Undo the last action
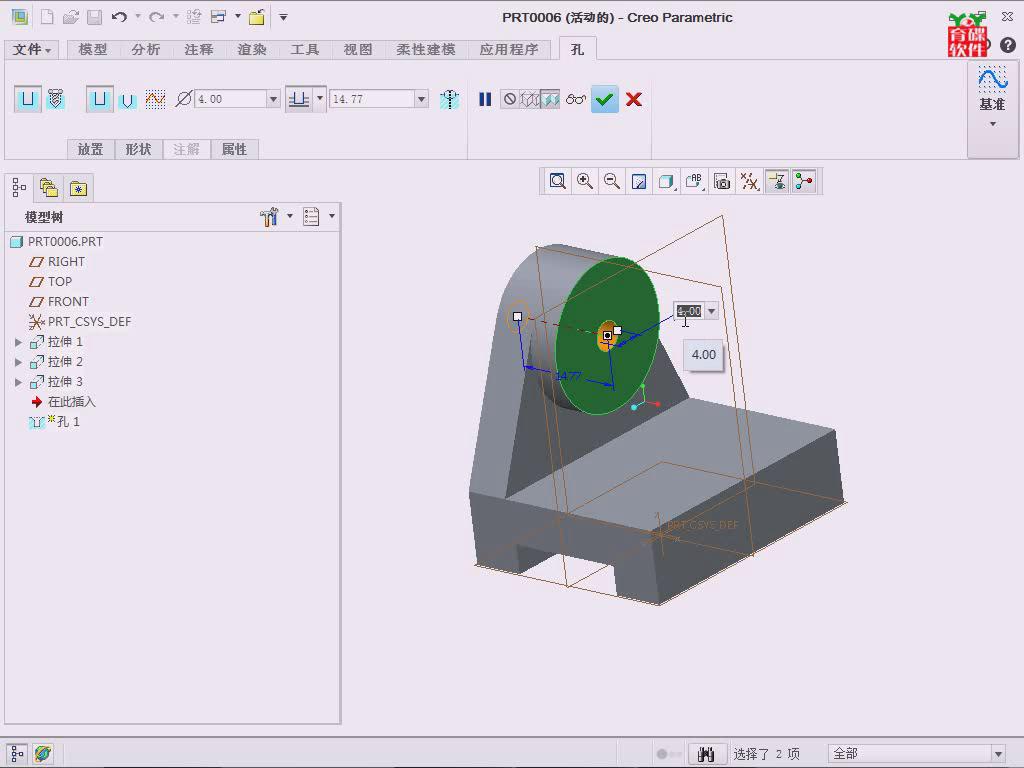 click(120, 17)
